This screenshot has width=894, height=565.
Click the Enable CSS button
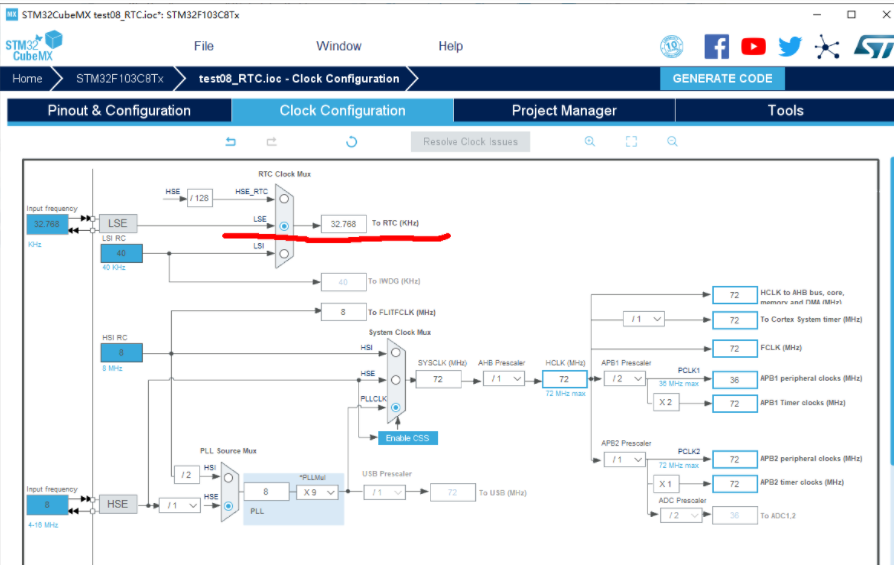pyautogui.click(x=408, y=438)
